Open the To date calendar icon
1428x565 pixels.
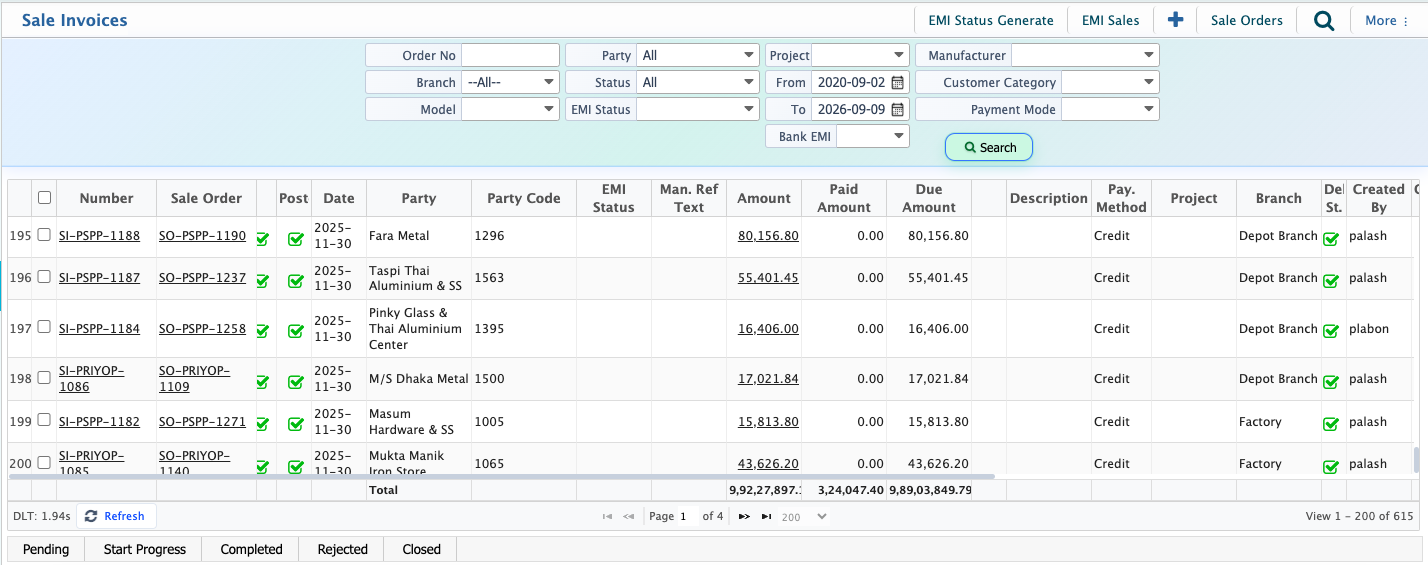pyautogui.click(x=897, y=110)
